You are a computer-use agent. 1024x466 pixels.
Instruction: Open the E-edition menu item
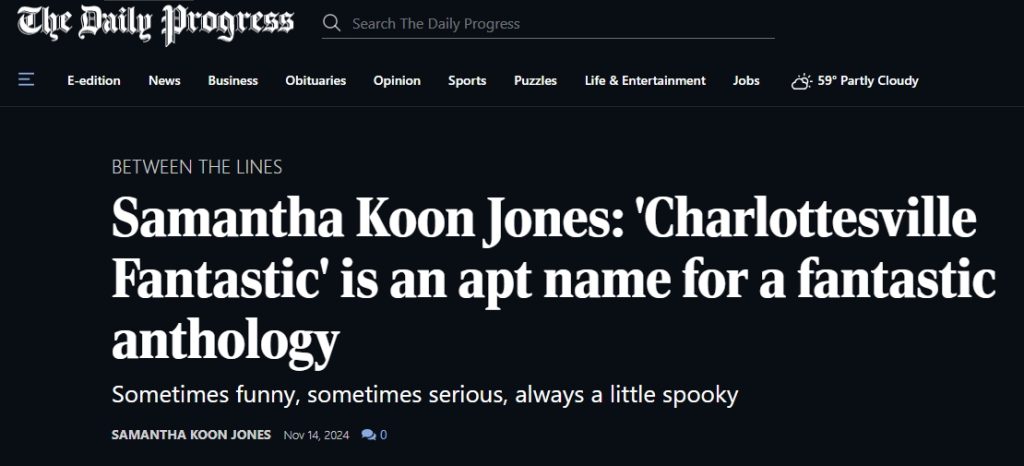click(x=94, y=81)
